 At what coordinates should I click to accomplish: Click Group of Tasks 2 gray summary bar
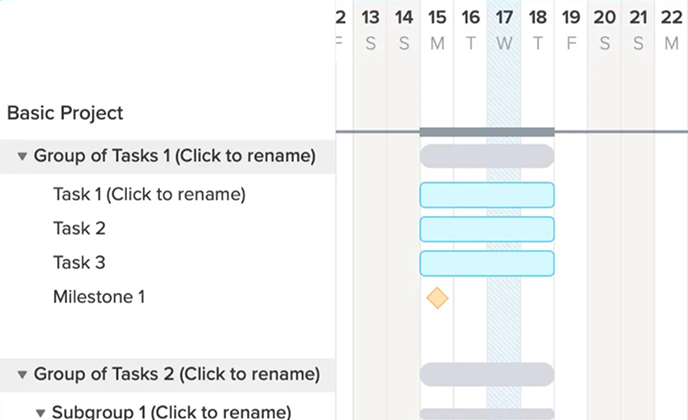point(487,374)
